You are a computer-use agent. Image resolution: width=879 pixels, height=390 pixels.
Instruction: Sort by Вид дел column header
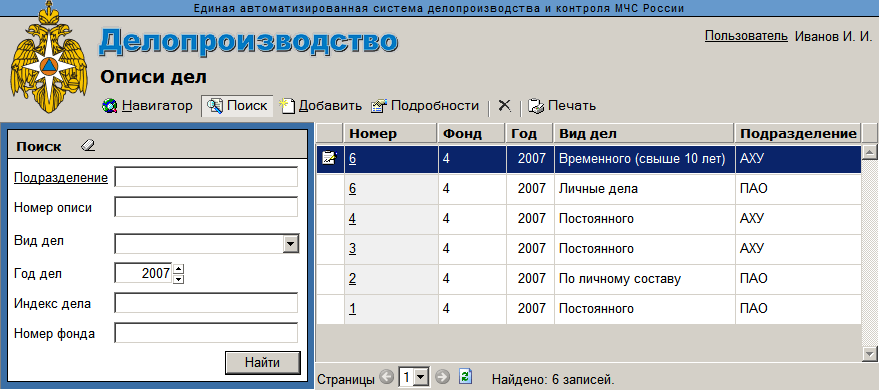(644, 133)
